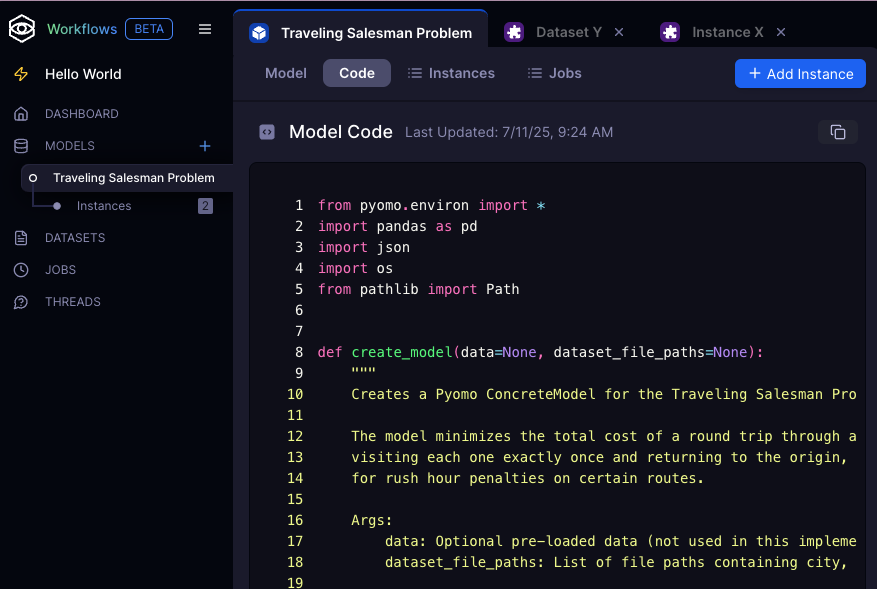Click the Add Instance button
The width and height of the screenshot is (877, 589).
pyautogui.click(x=800, y=73)
